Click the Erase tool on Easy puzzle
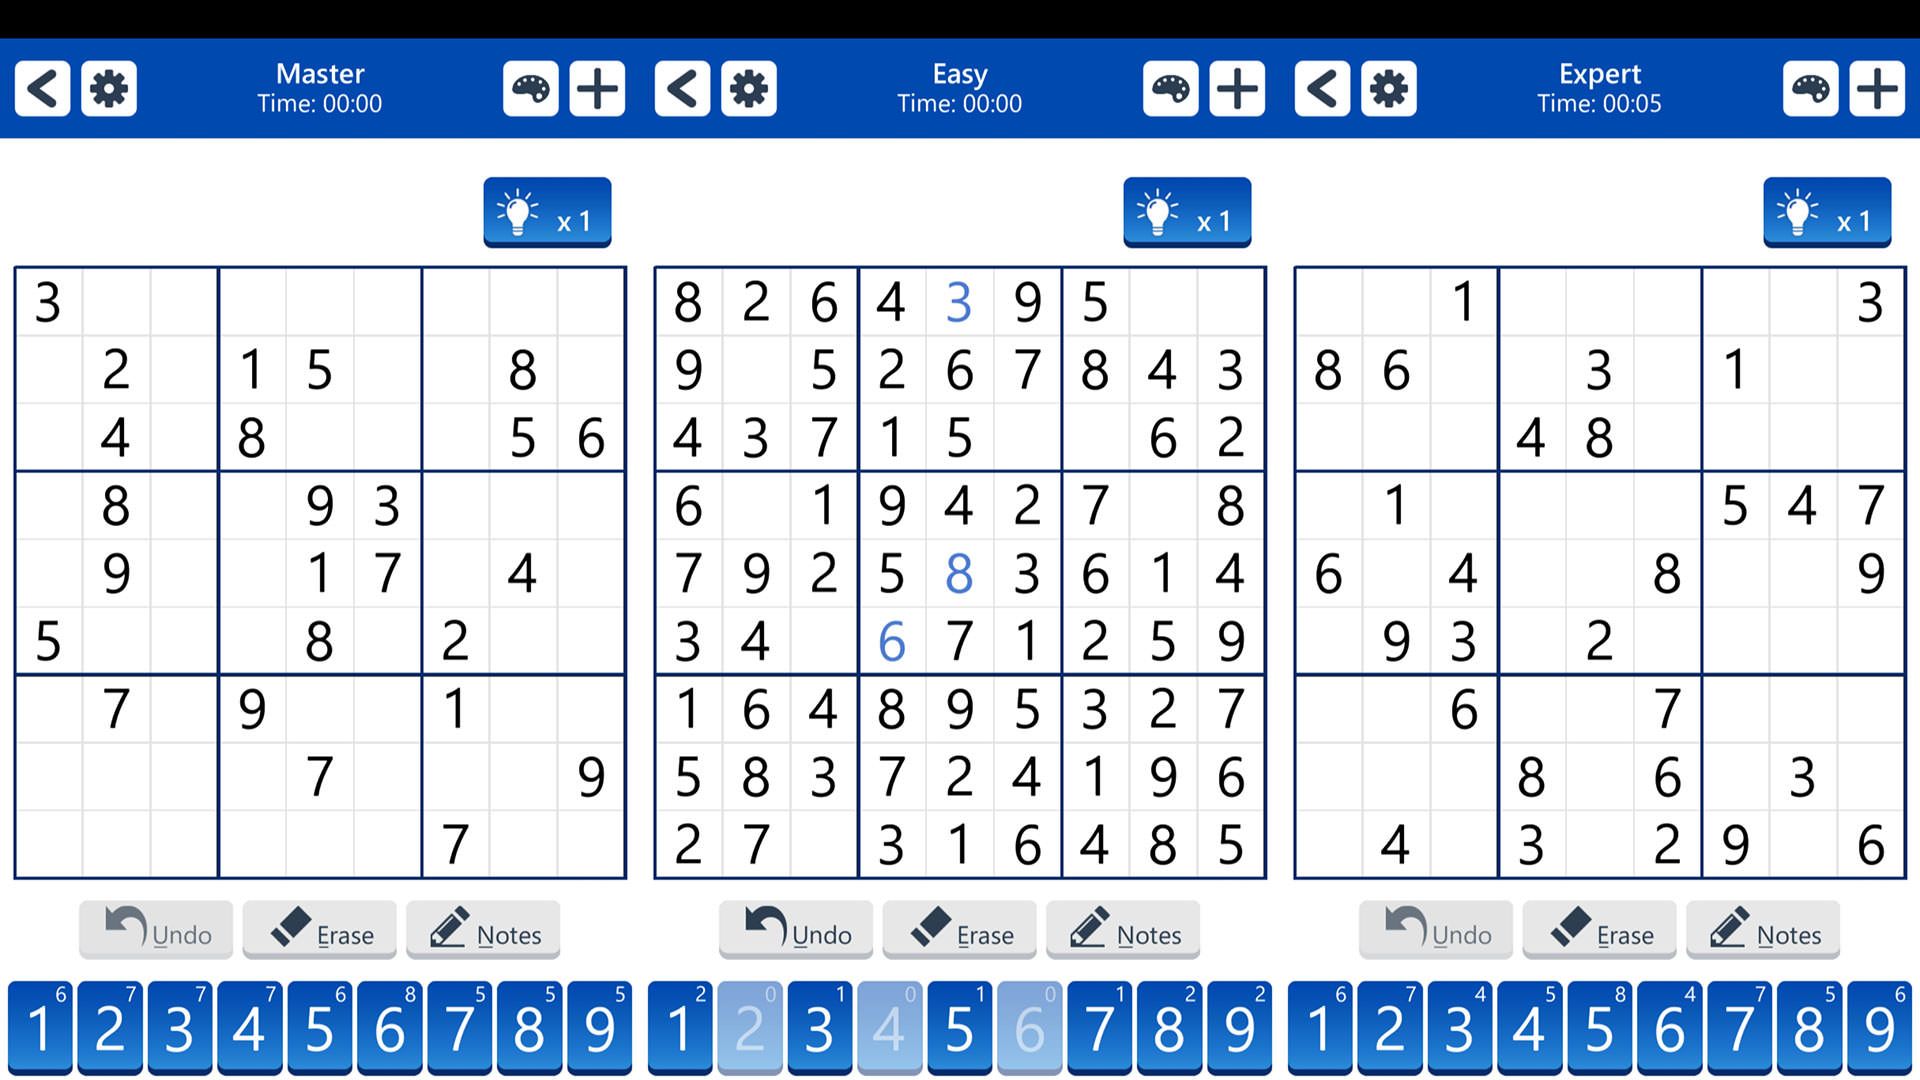 click(x=960, y=932)
